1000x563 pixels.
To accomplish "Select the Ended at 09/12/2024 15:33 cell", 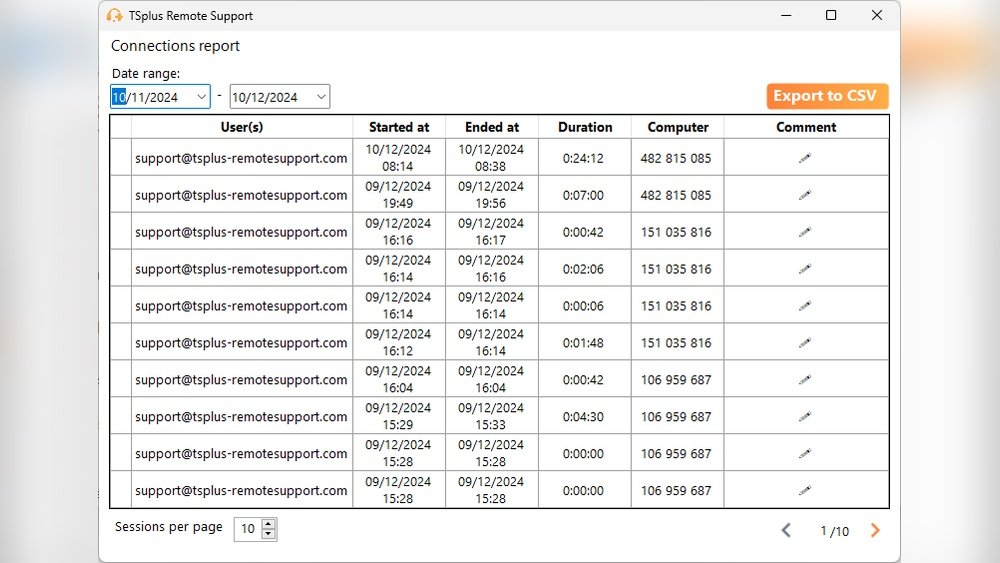I will click(491, 416).
